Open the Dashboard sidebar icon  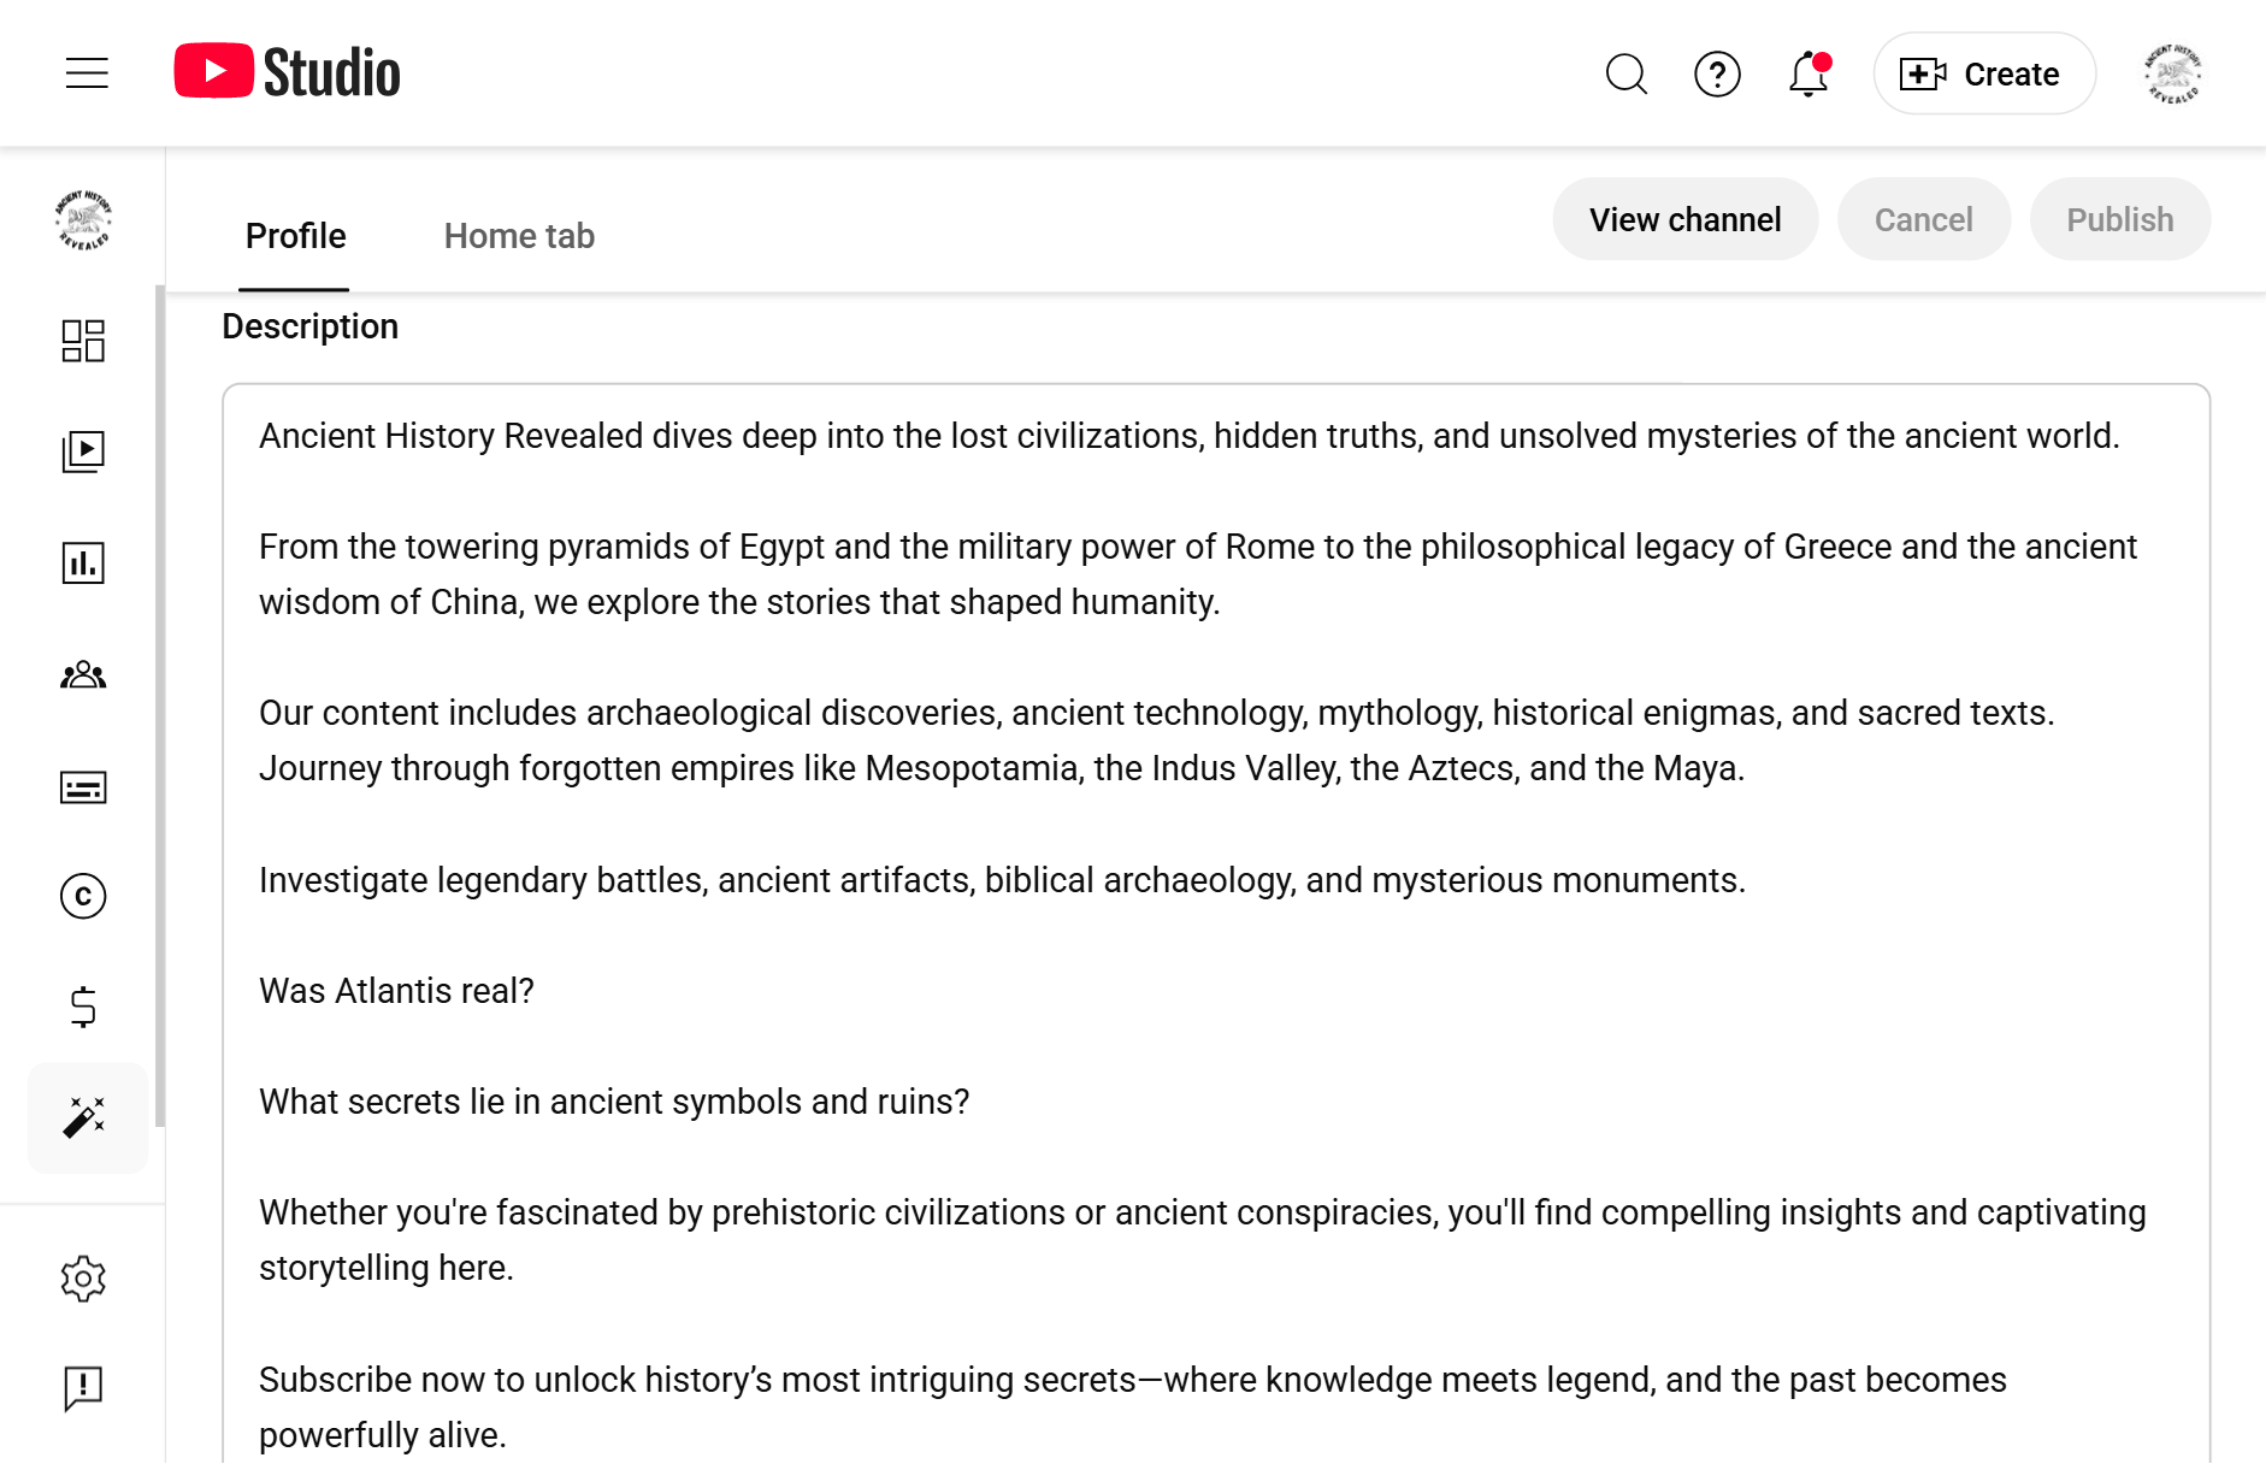coord(83,341)
